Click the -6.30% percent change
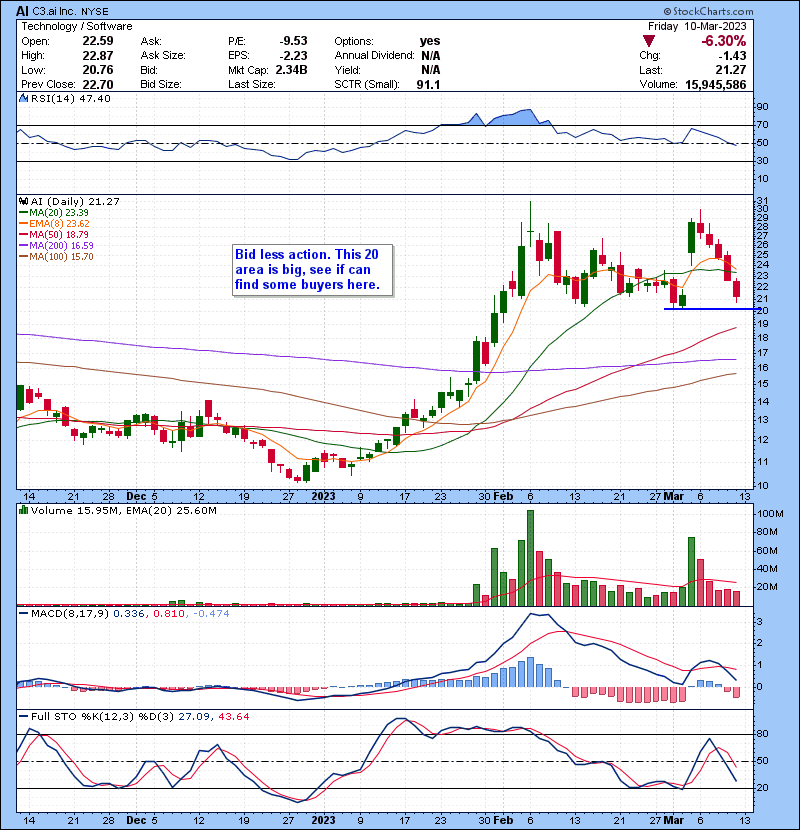The height and width of the screenshot is (830, 800). tap(724, 41)
